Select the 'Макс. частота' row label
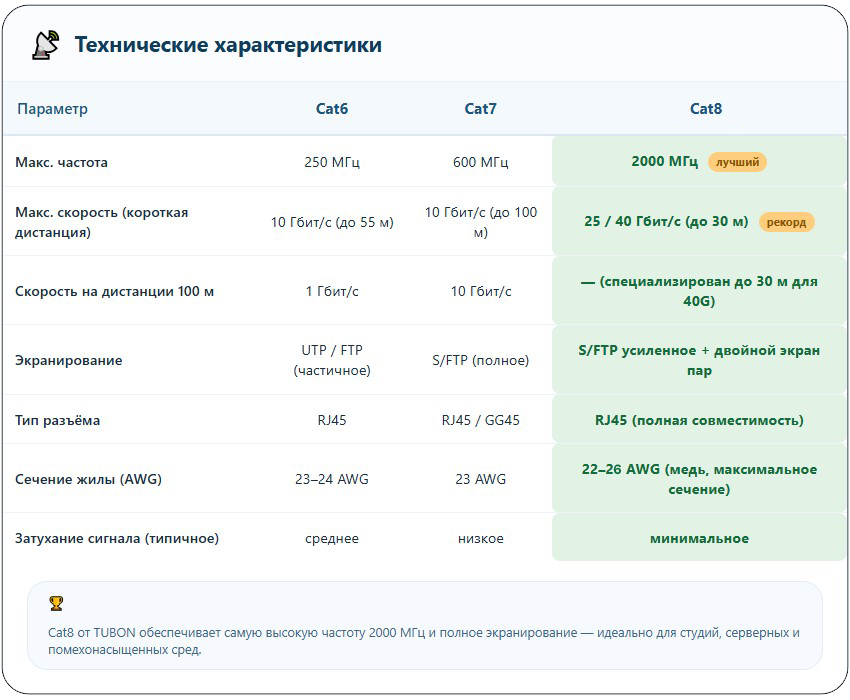This screenshot has height=700, width=850. click(x=61, y=162)
